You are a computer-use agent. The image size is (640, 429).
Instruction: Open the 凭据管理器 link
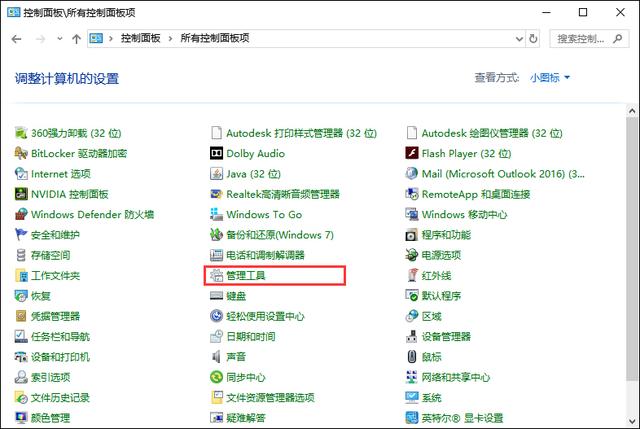56,316
